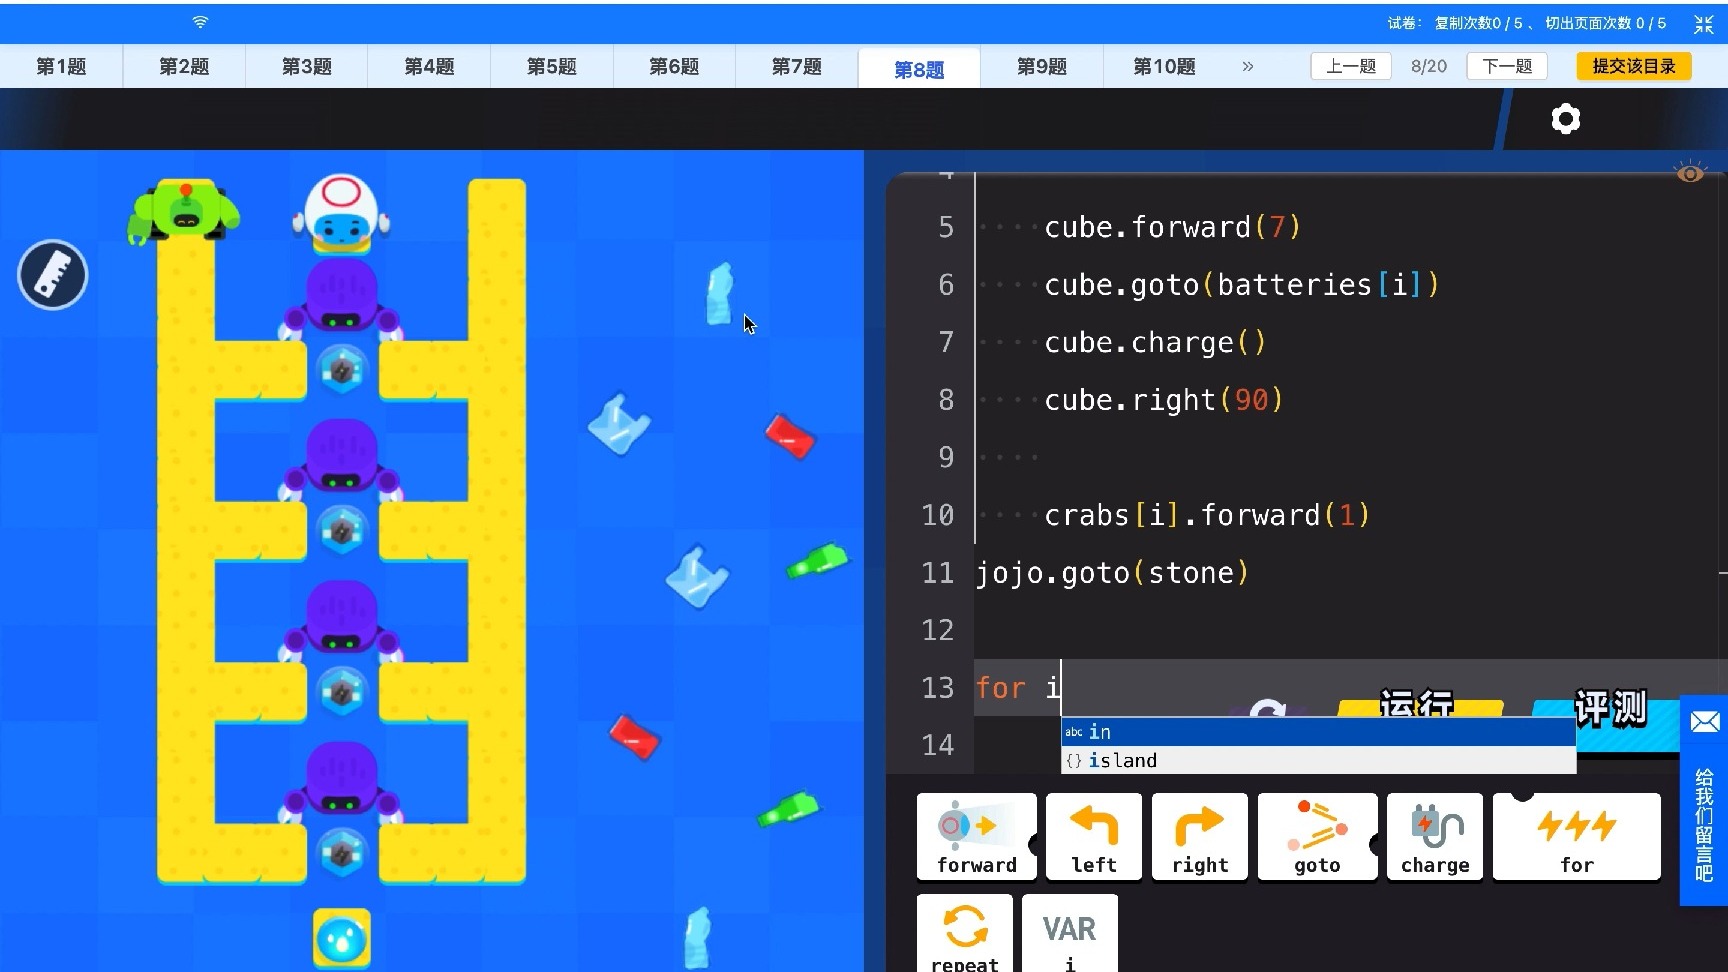Image resolution: width=1728 pixels, height=972 pixels.
Task: Exit fullscreen with the collapse arrows icon
Action: tap(1703, 24)
